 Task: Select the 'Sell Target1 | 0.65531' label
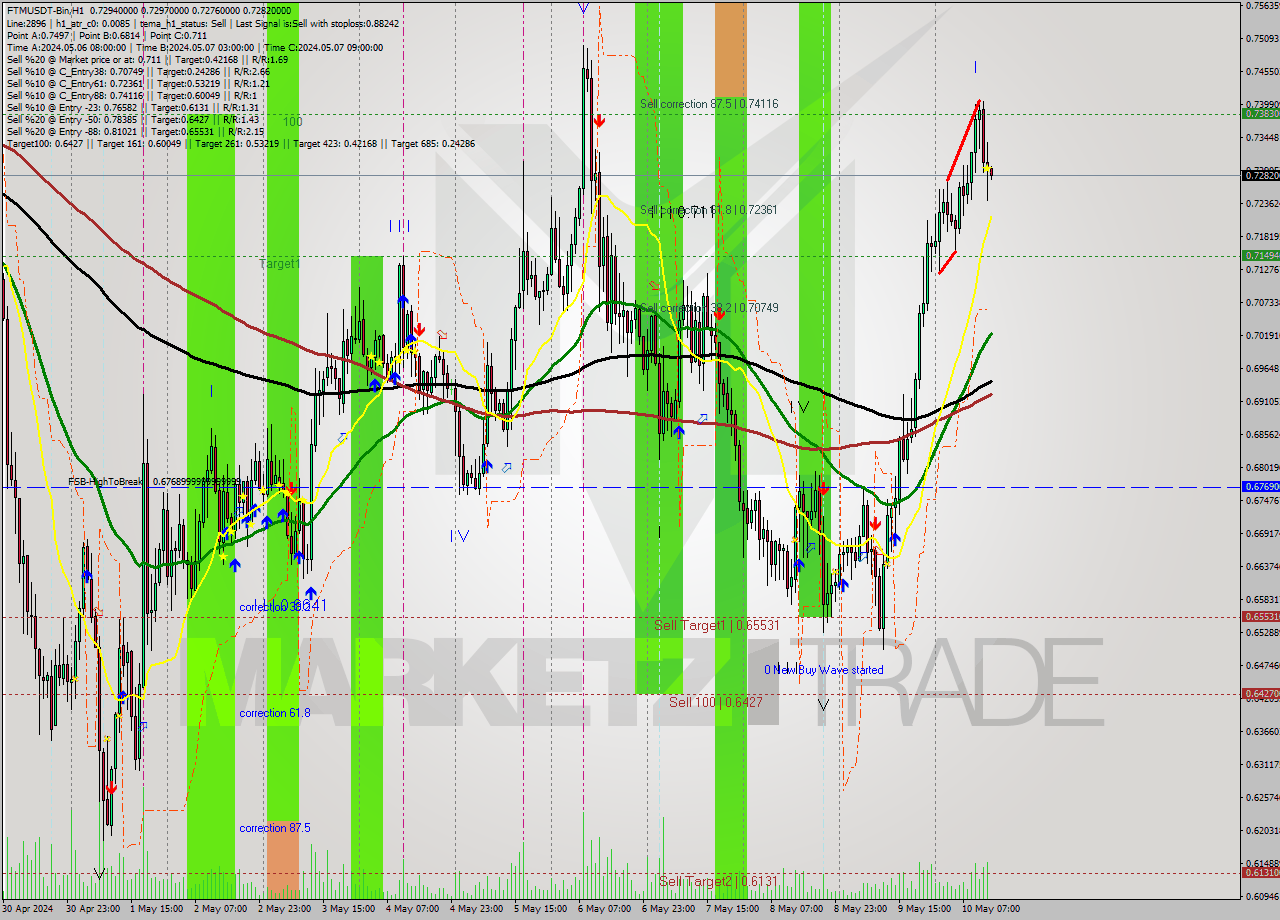tap(716, 625)
